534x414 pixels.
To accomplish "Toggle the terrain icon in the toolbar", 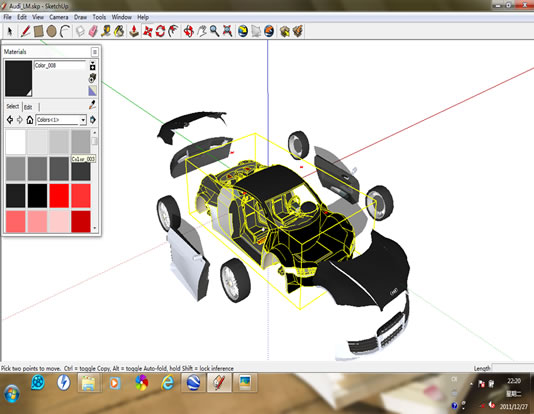I will click(x=256, y=31).
